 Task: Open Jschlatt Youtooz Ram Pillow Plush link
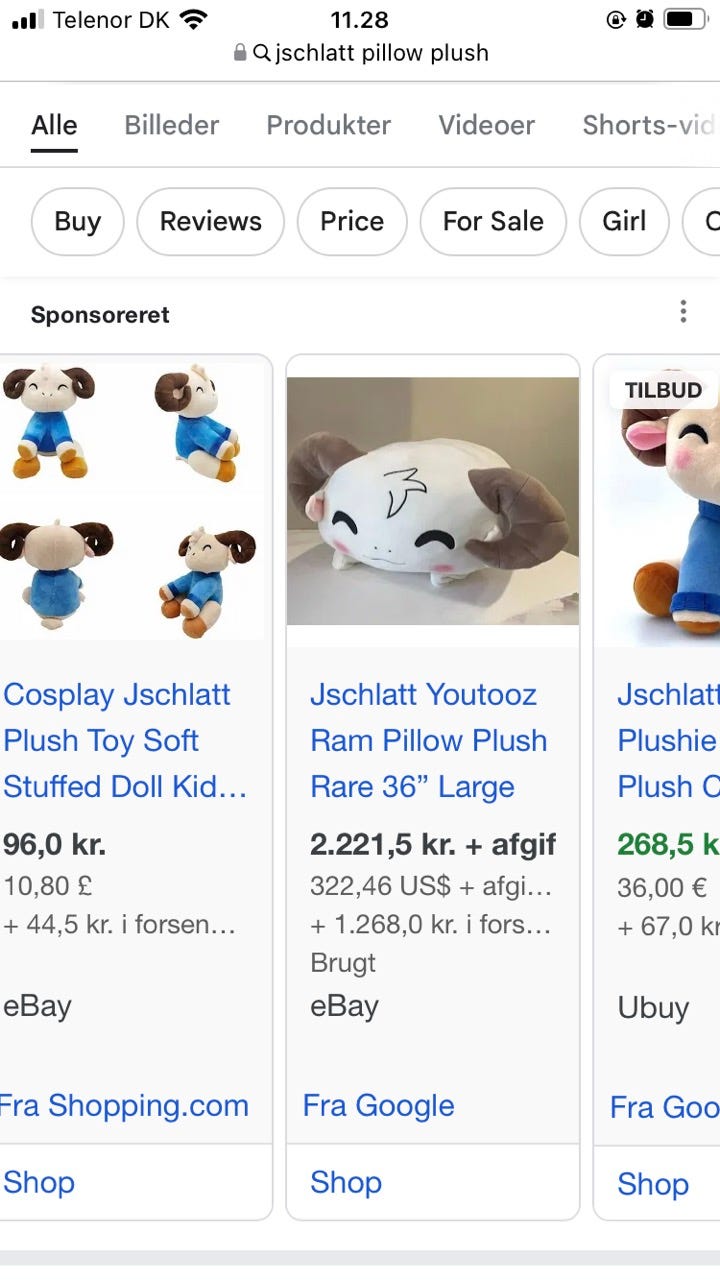[429, 740]
